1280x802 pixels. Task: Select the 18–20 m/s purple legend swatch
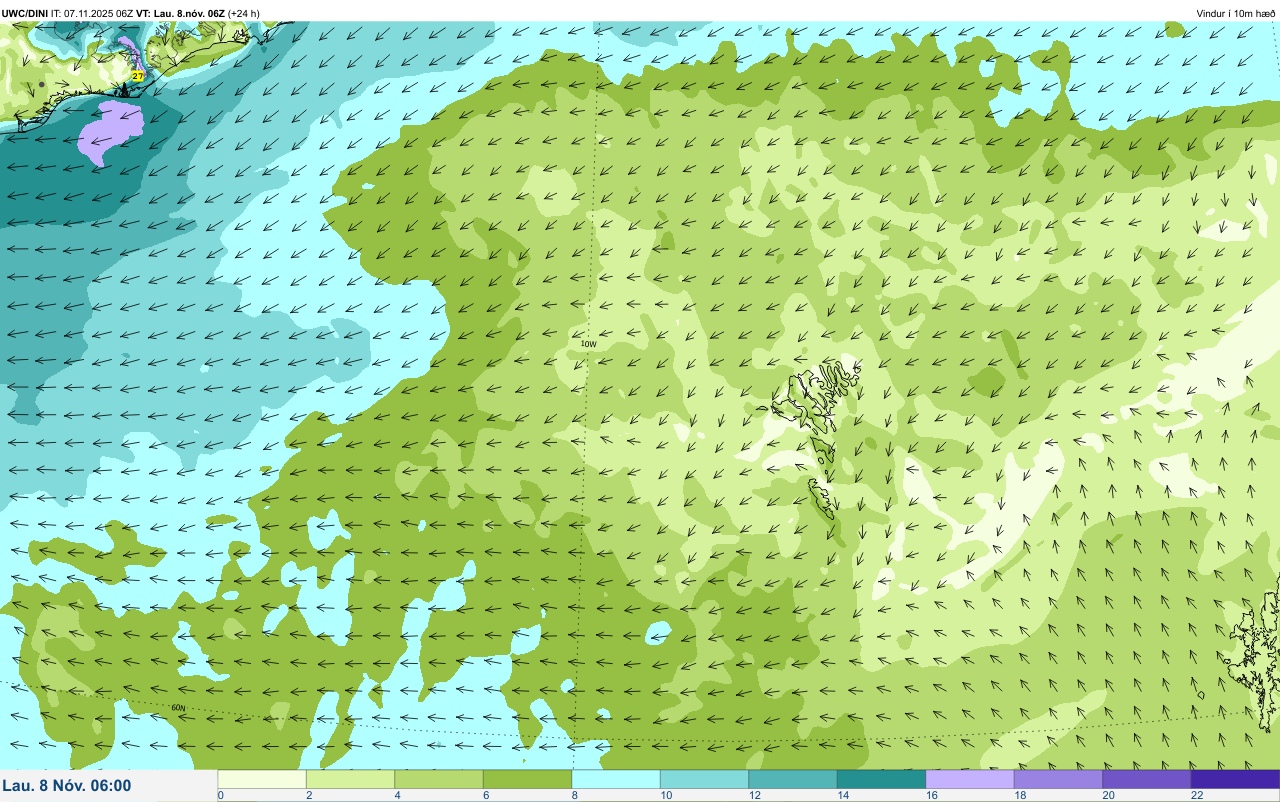(1058, 779)
